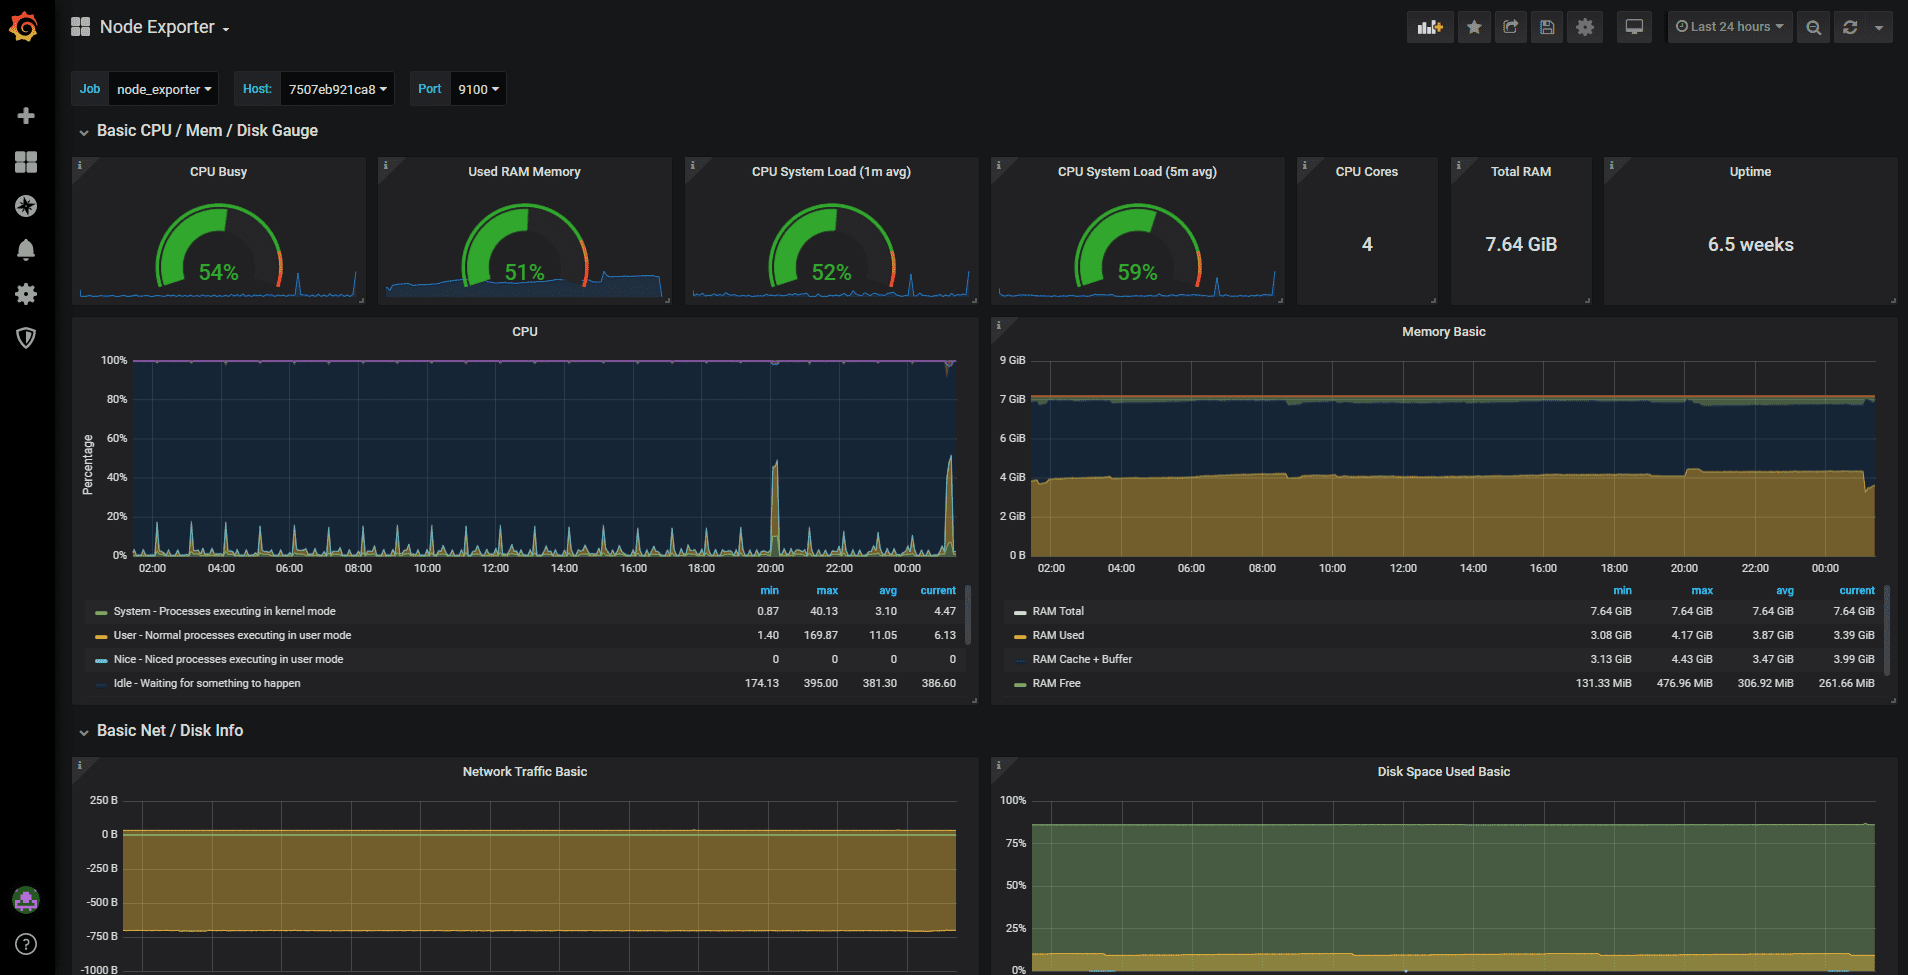Click the Add panel icon in toolbar
1908x975 pixels.
1430,27
